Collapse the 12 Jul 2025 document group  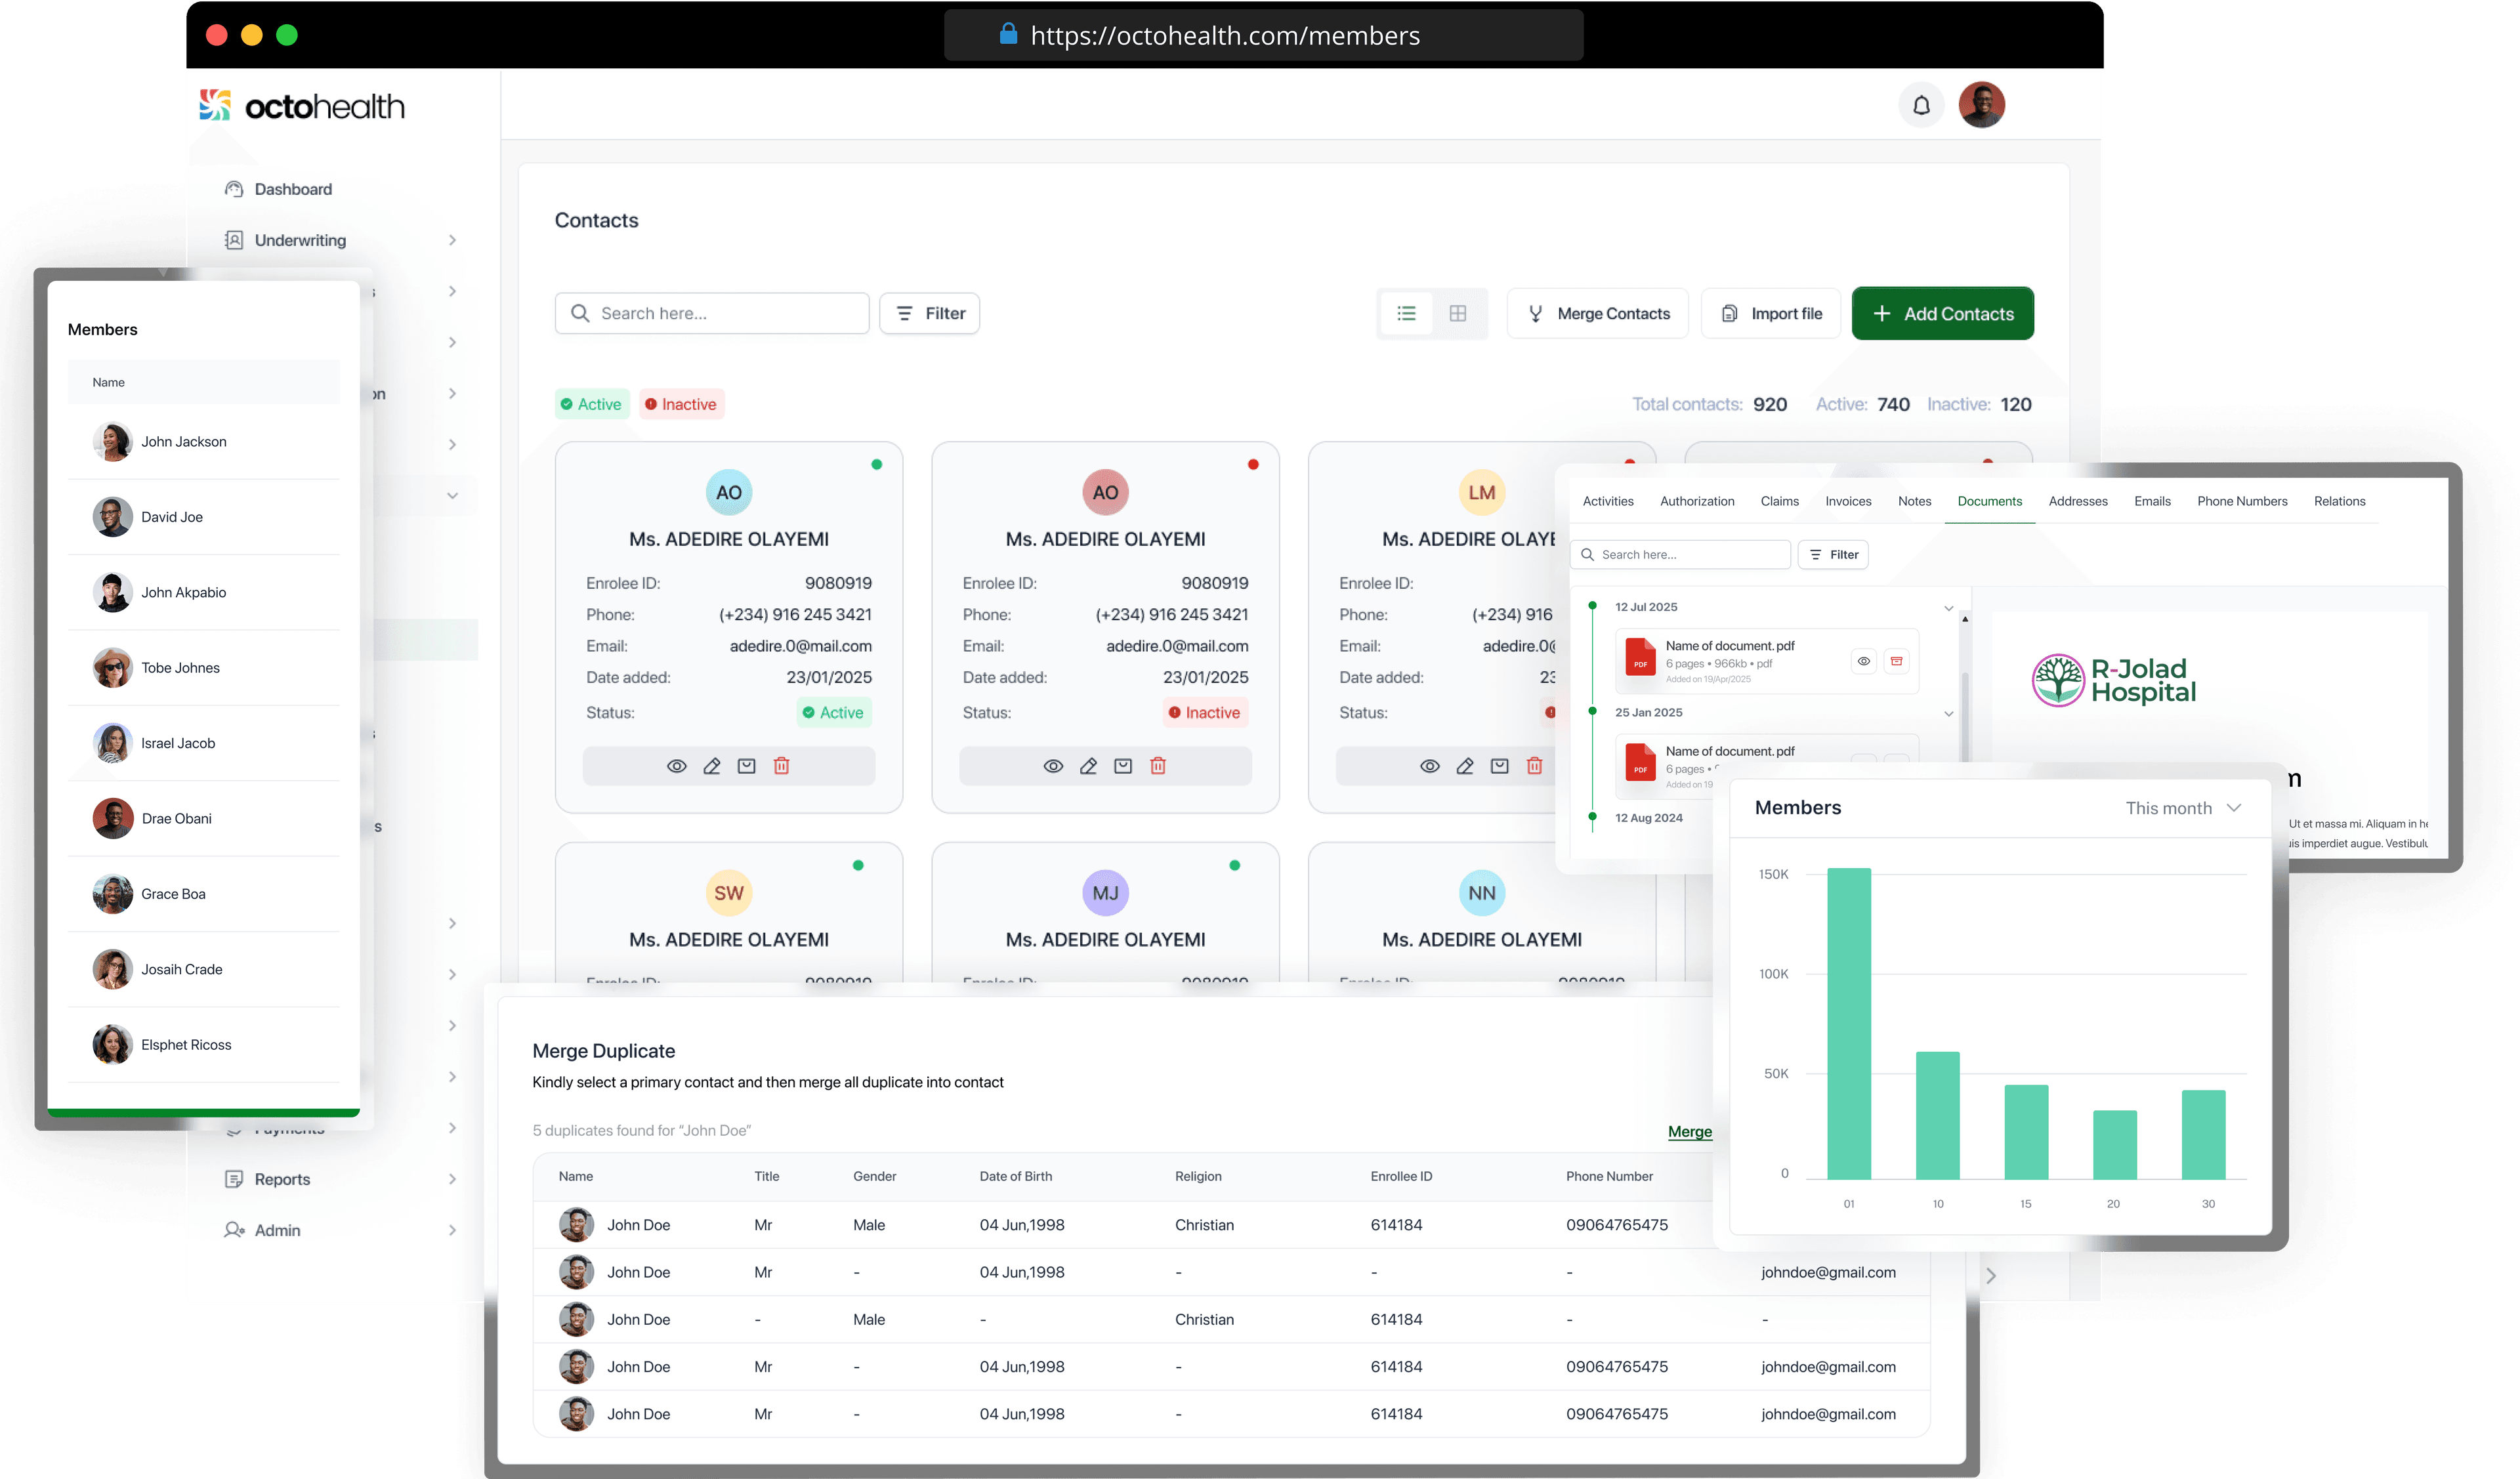click(x=1948, y=608)
